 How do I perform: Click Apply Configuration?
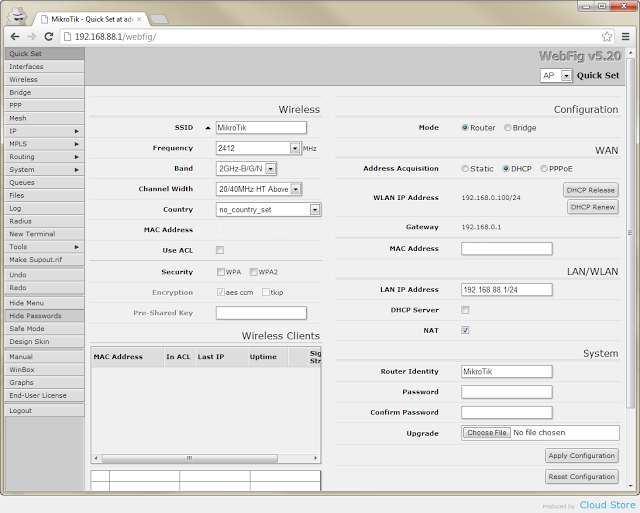coord(582,456)
